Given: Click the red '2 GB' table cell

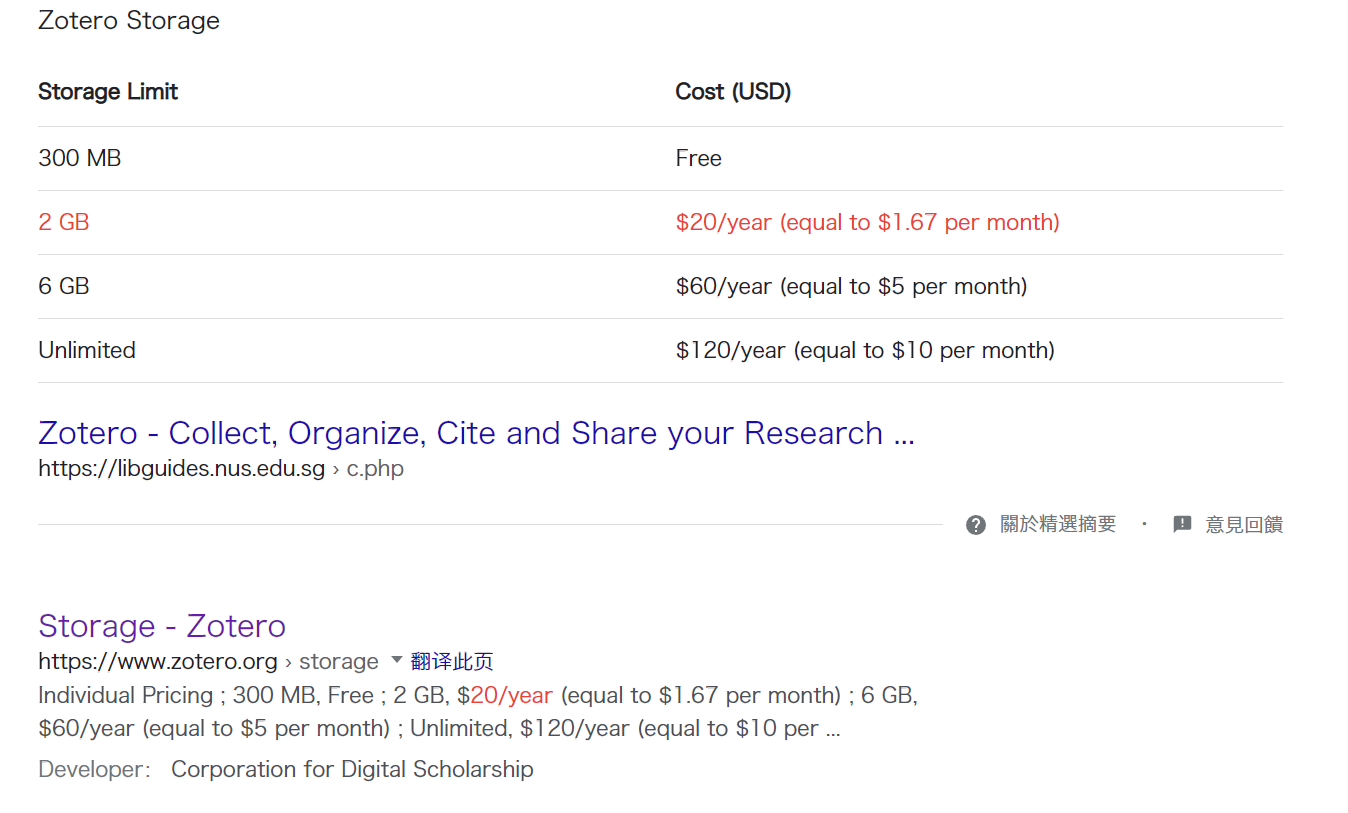Looking at the screenshot, I should click(x=64, y=222).
